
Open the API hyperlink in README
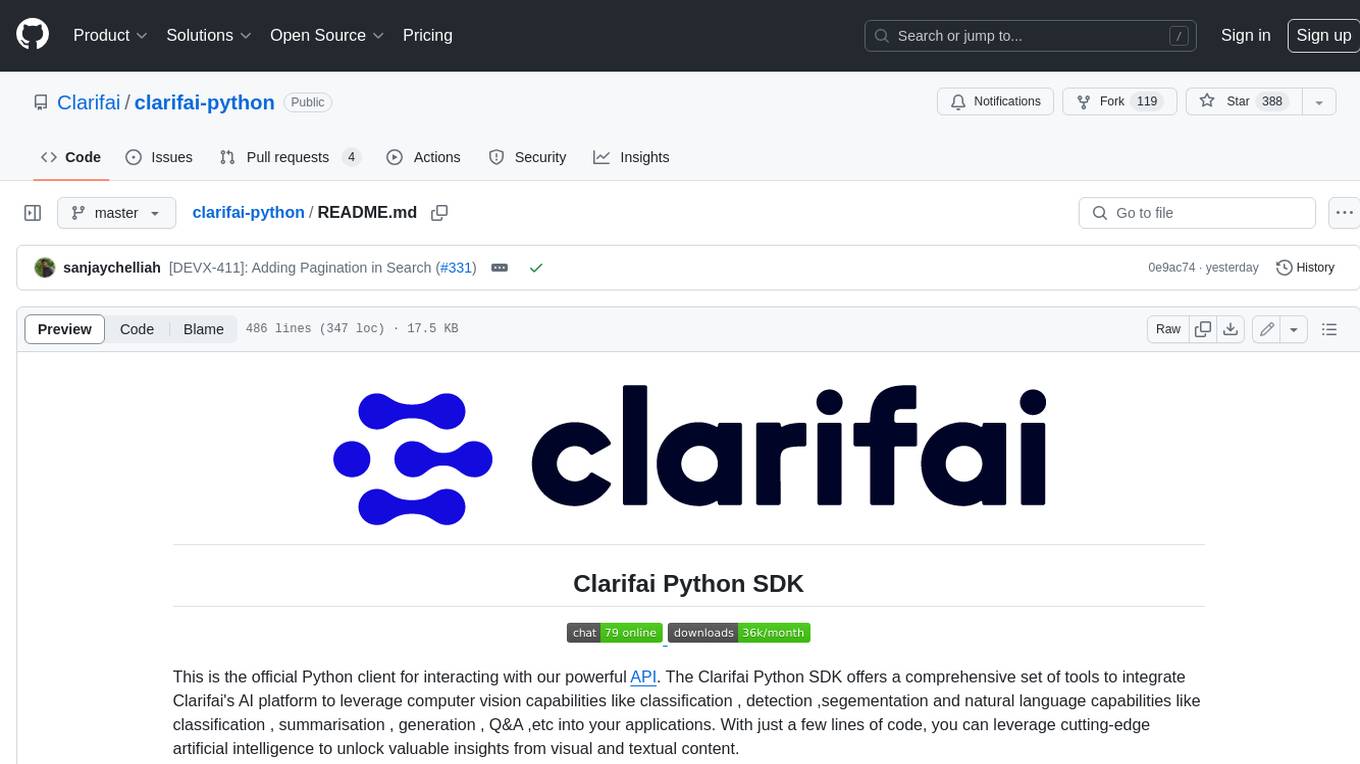(643, 677)
